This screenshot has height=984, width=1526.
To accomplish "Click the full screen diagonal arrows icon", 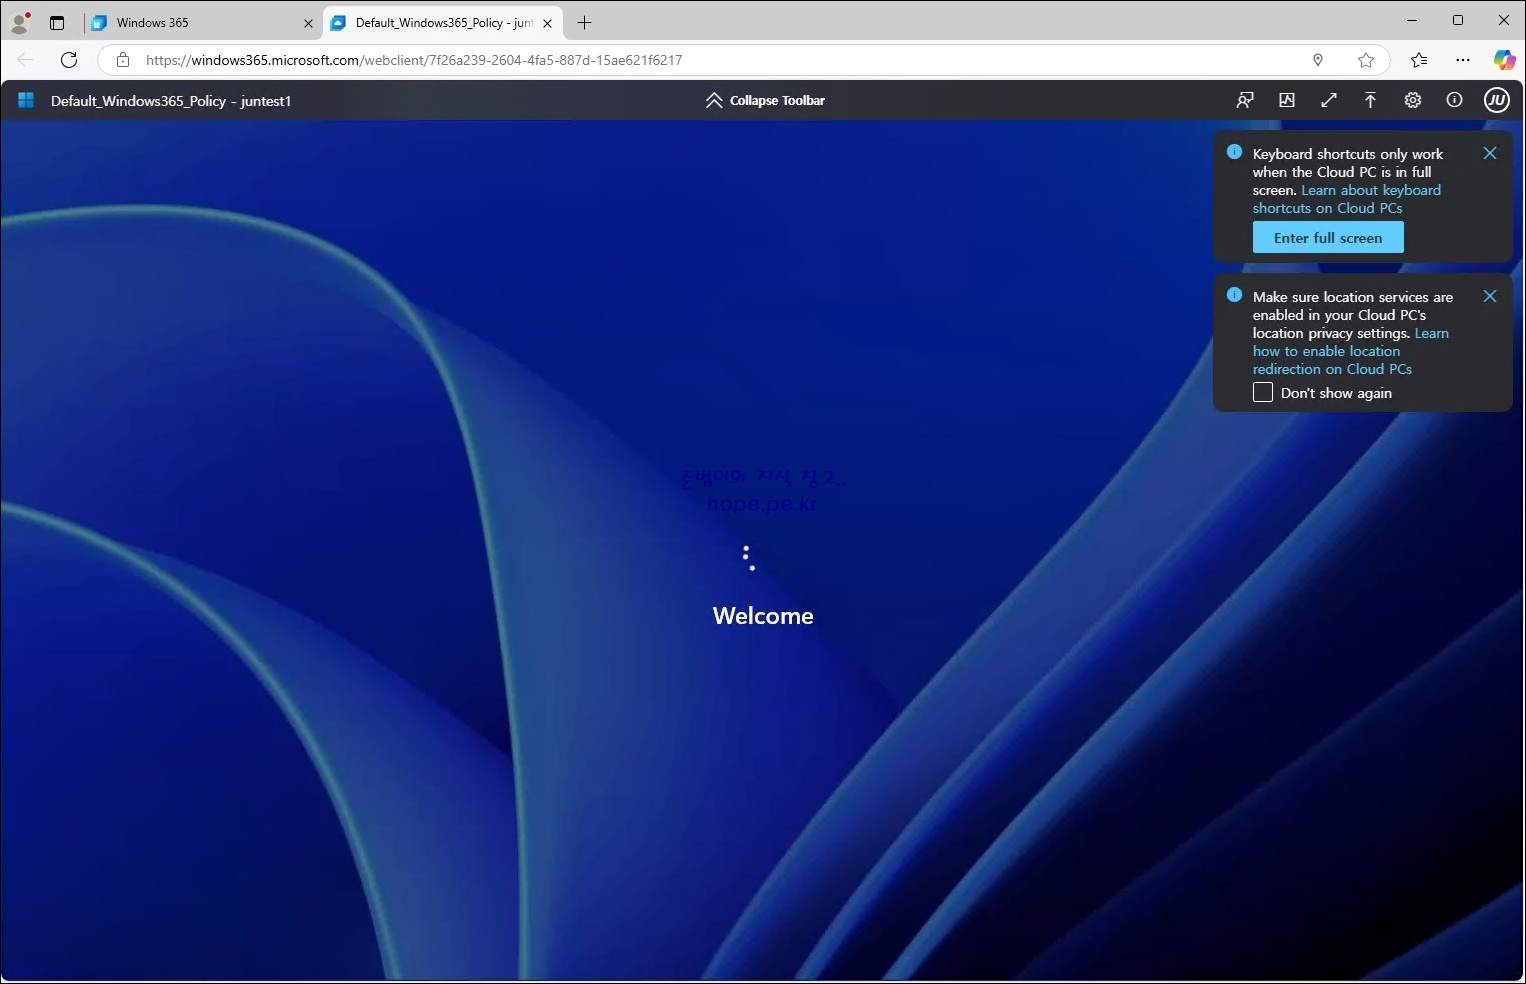I will [1329, 100].
